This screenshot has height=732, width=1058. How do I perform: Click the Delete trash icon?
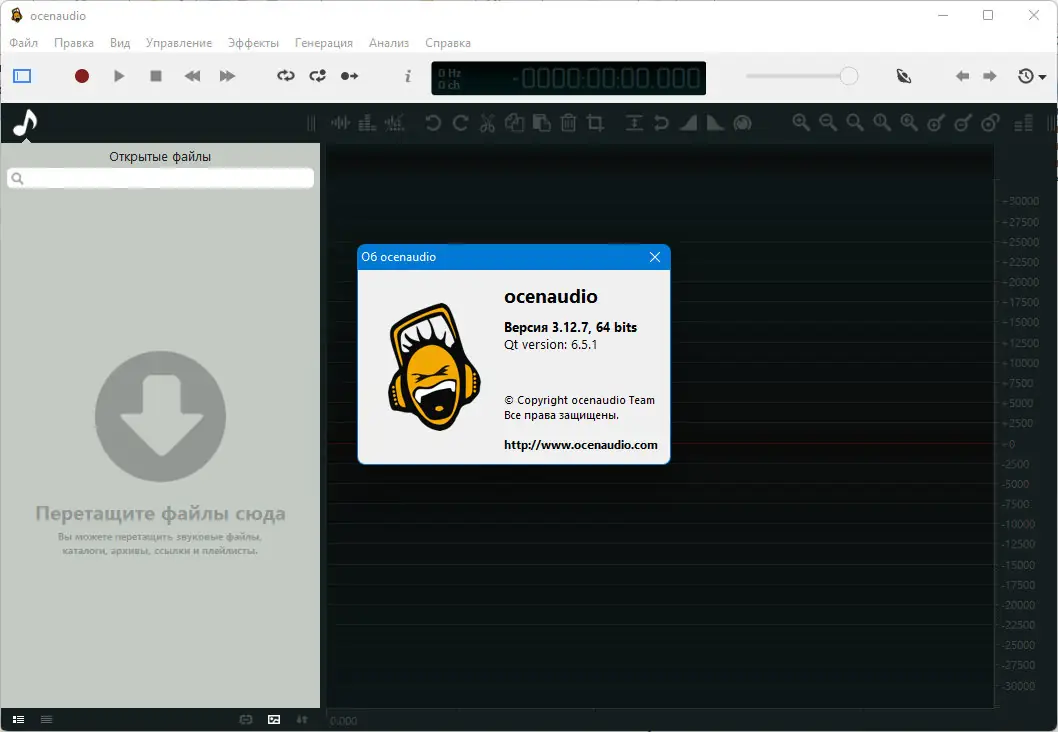tap(569, 123)
